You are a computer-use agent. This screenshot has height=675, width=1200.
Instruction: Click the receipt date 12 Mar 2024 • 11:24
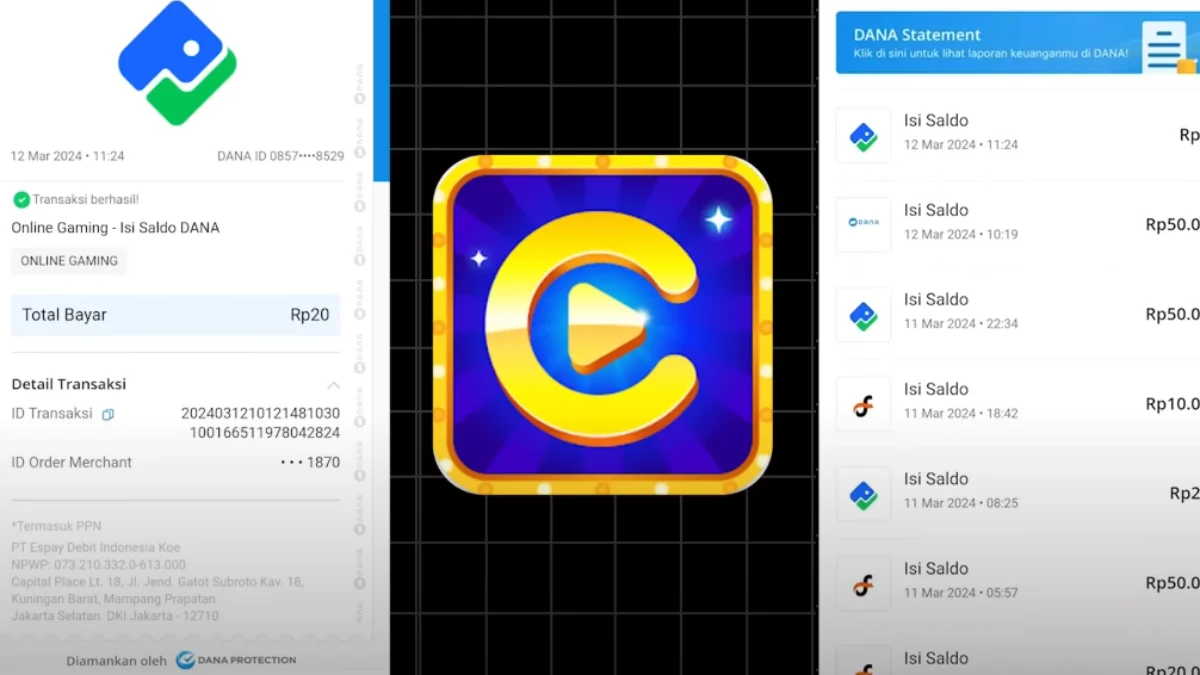(68, 156)
